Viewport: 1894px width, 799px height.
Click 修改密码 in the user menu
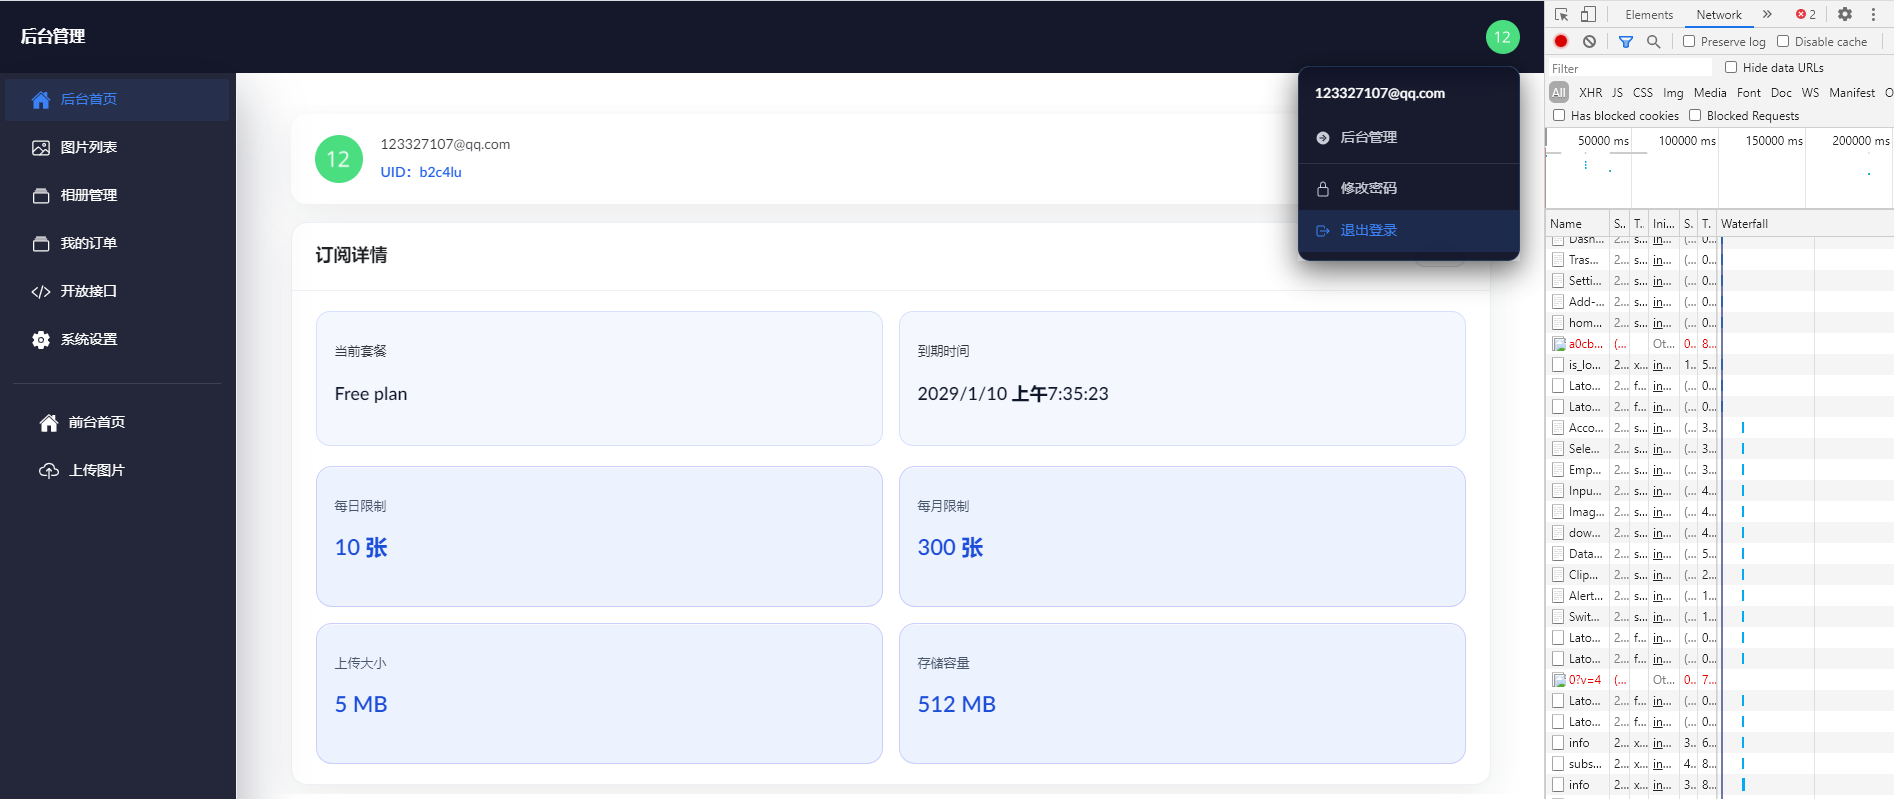pyautogui.click(x=1368, y=188)
